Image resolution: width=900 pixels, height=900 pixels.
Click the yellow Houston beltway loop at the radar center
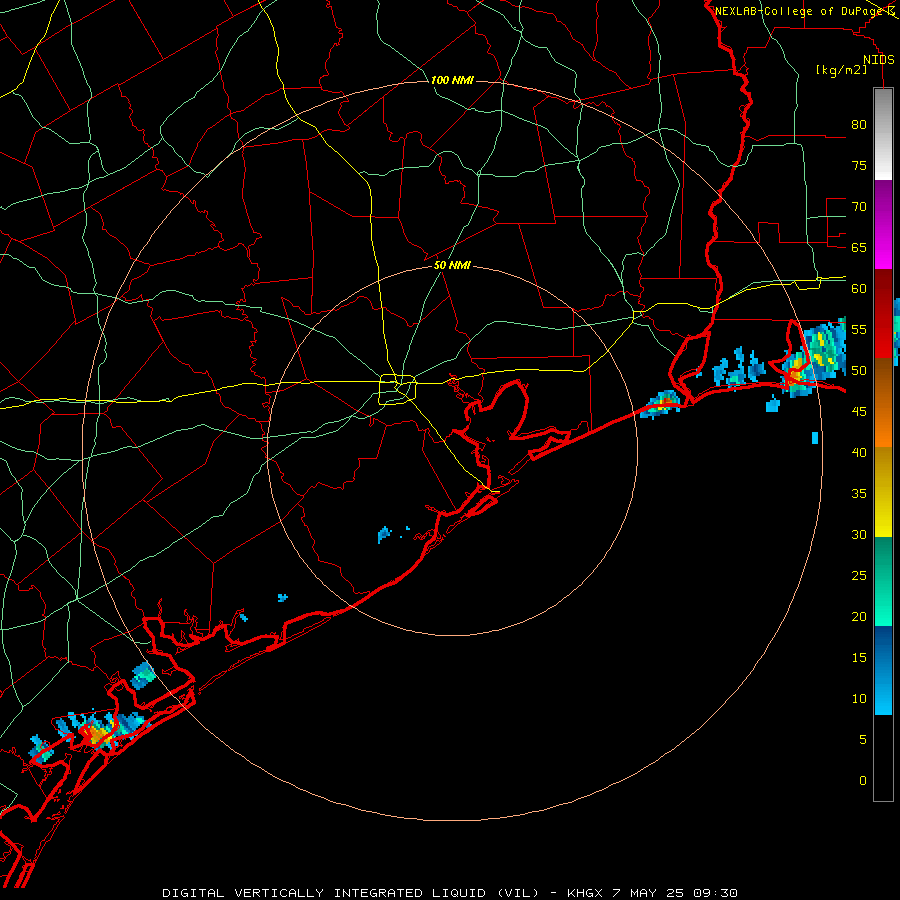click(x=397, y=389)
